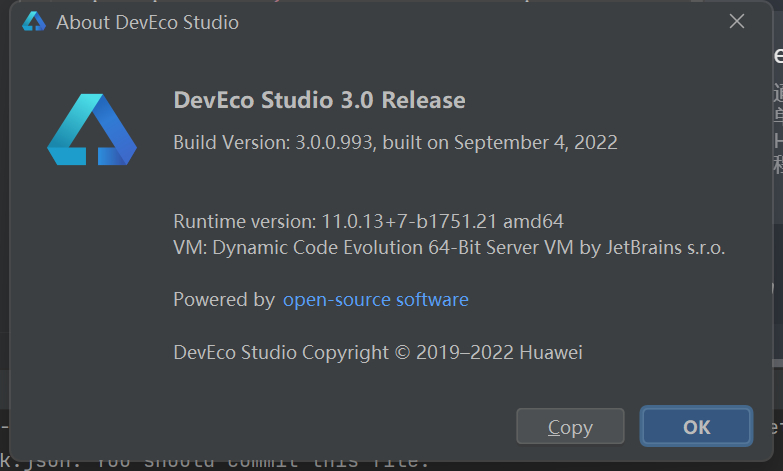Click the Powered by label
This screenshot has width=783, height=471.
pos(224,300)
